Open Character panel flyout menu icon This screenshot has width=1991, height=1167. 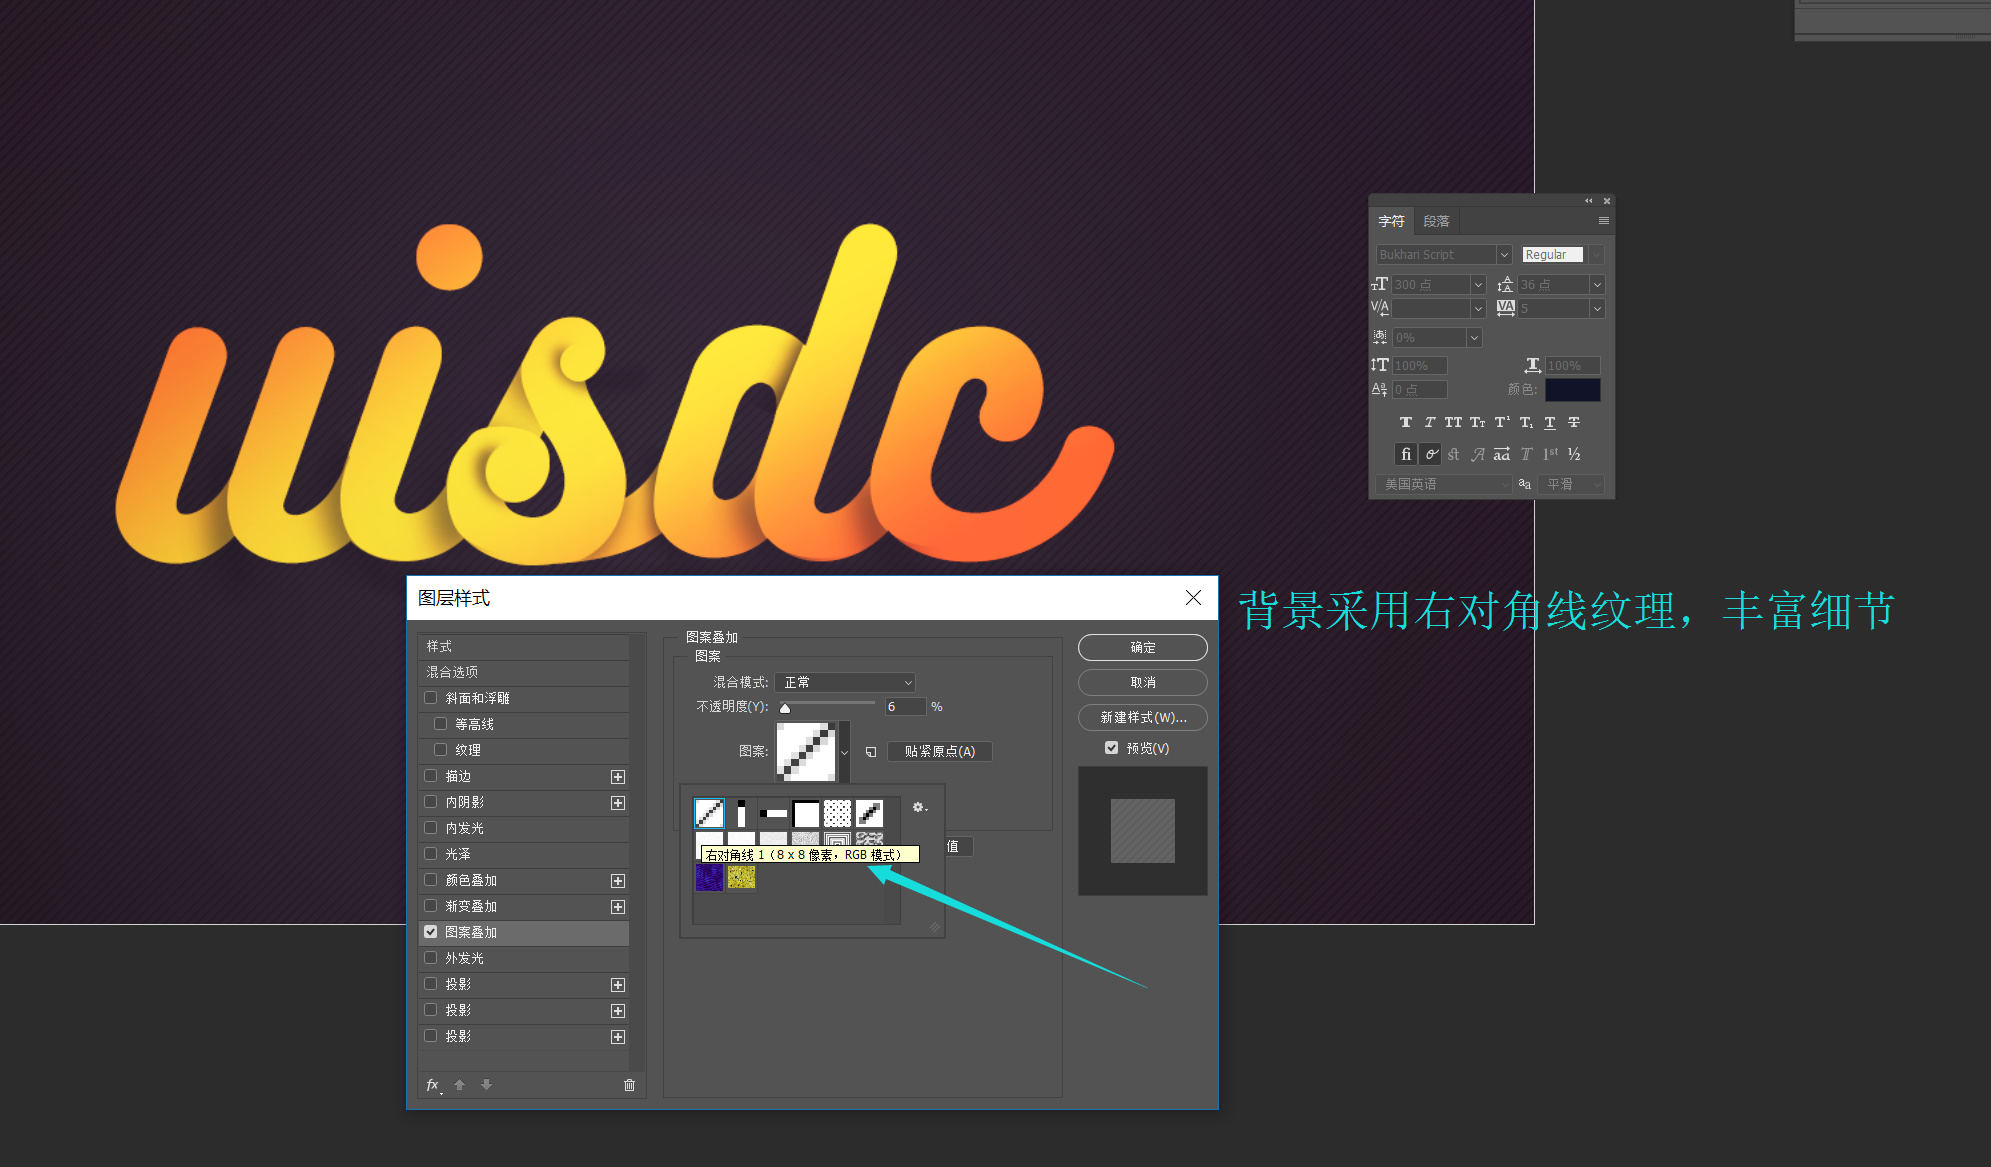[1603, 221]
